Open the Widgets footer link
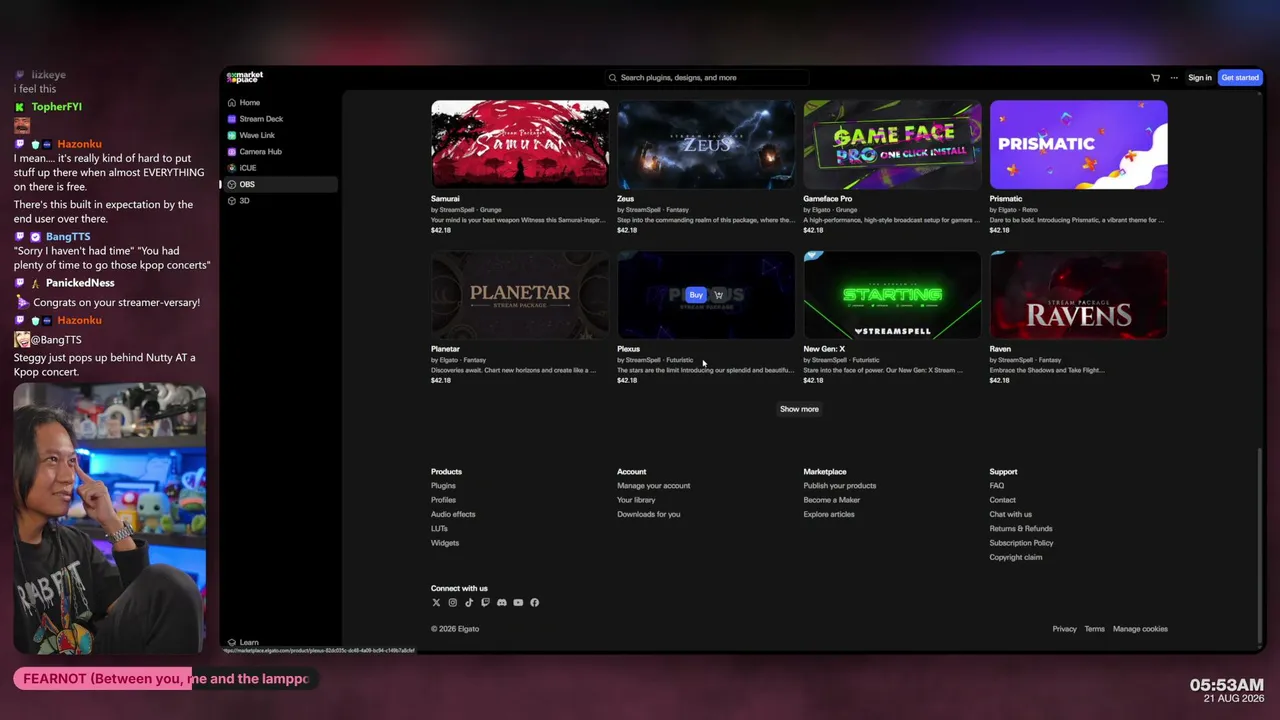The width and height of the screenshot is (1280, 720). 445,543
